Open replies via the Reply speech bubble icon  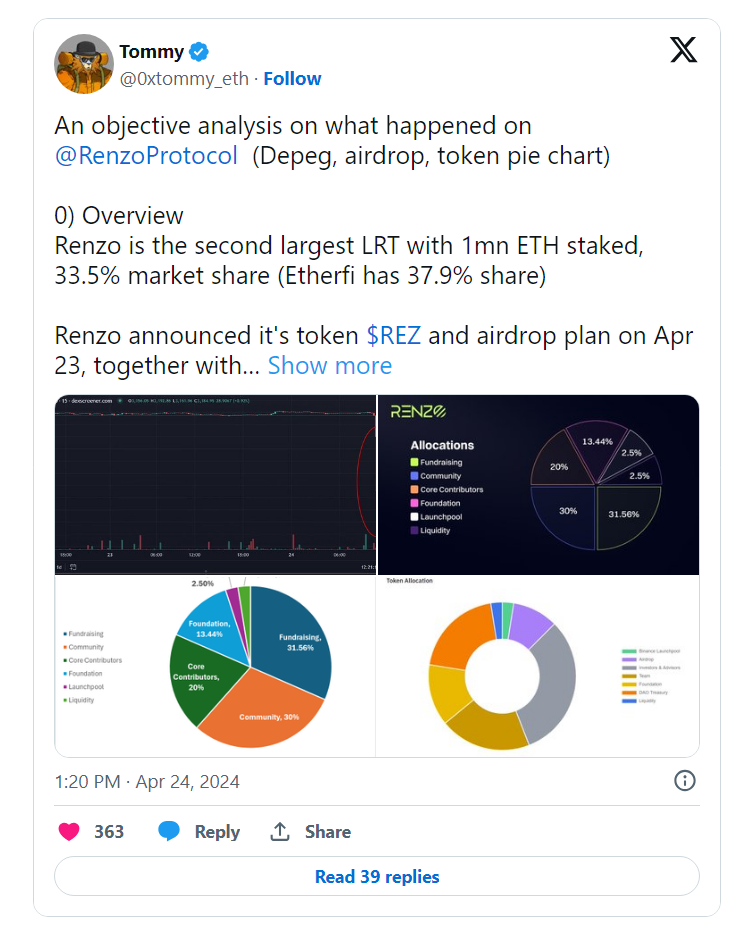point(166,831)
